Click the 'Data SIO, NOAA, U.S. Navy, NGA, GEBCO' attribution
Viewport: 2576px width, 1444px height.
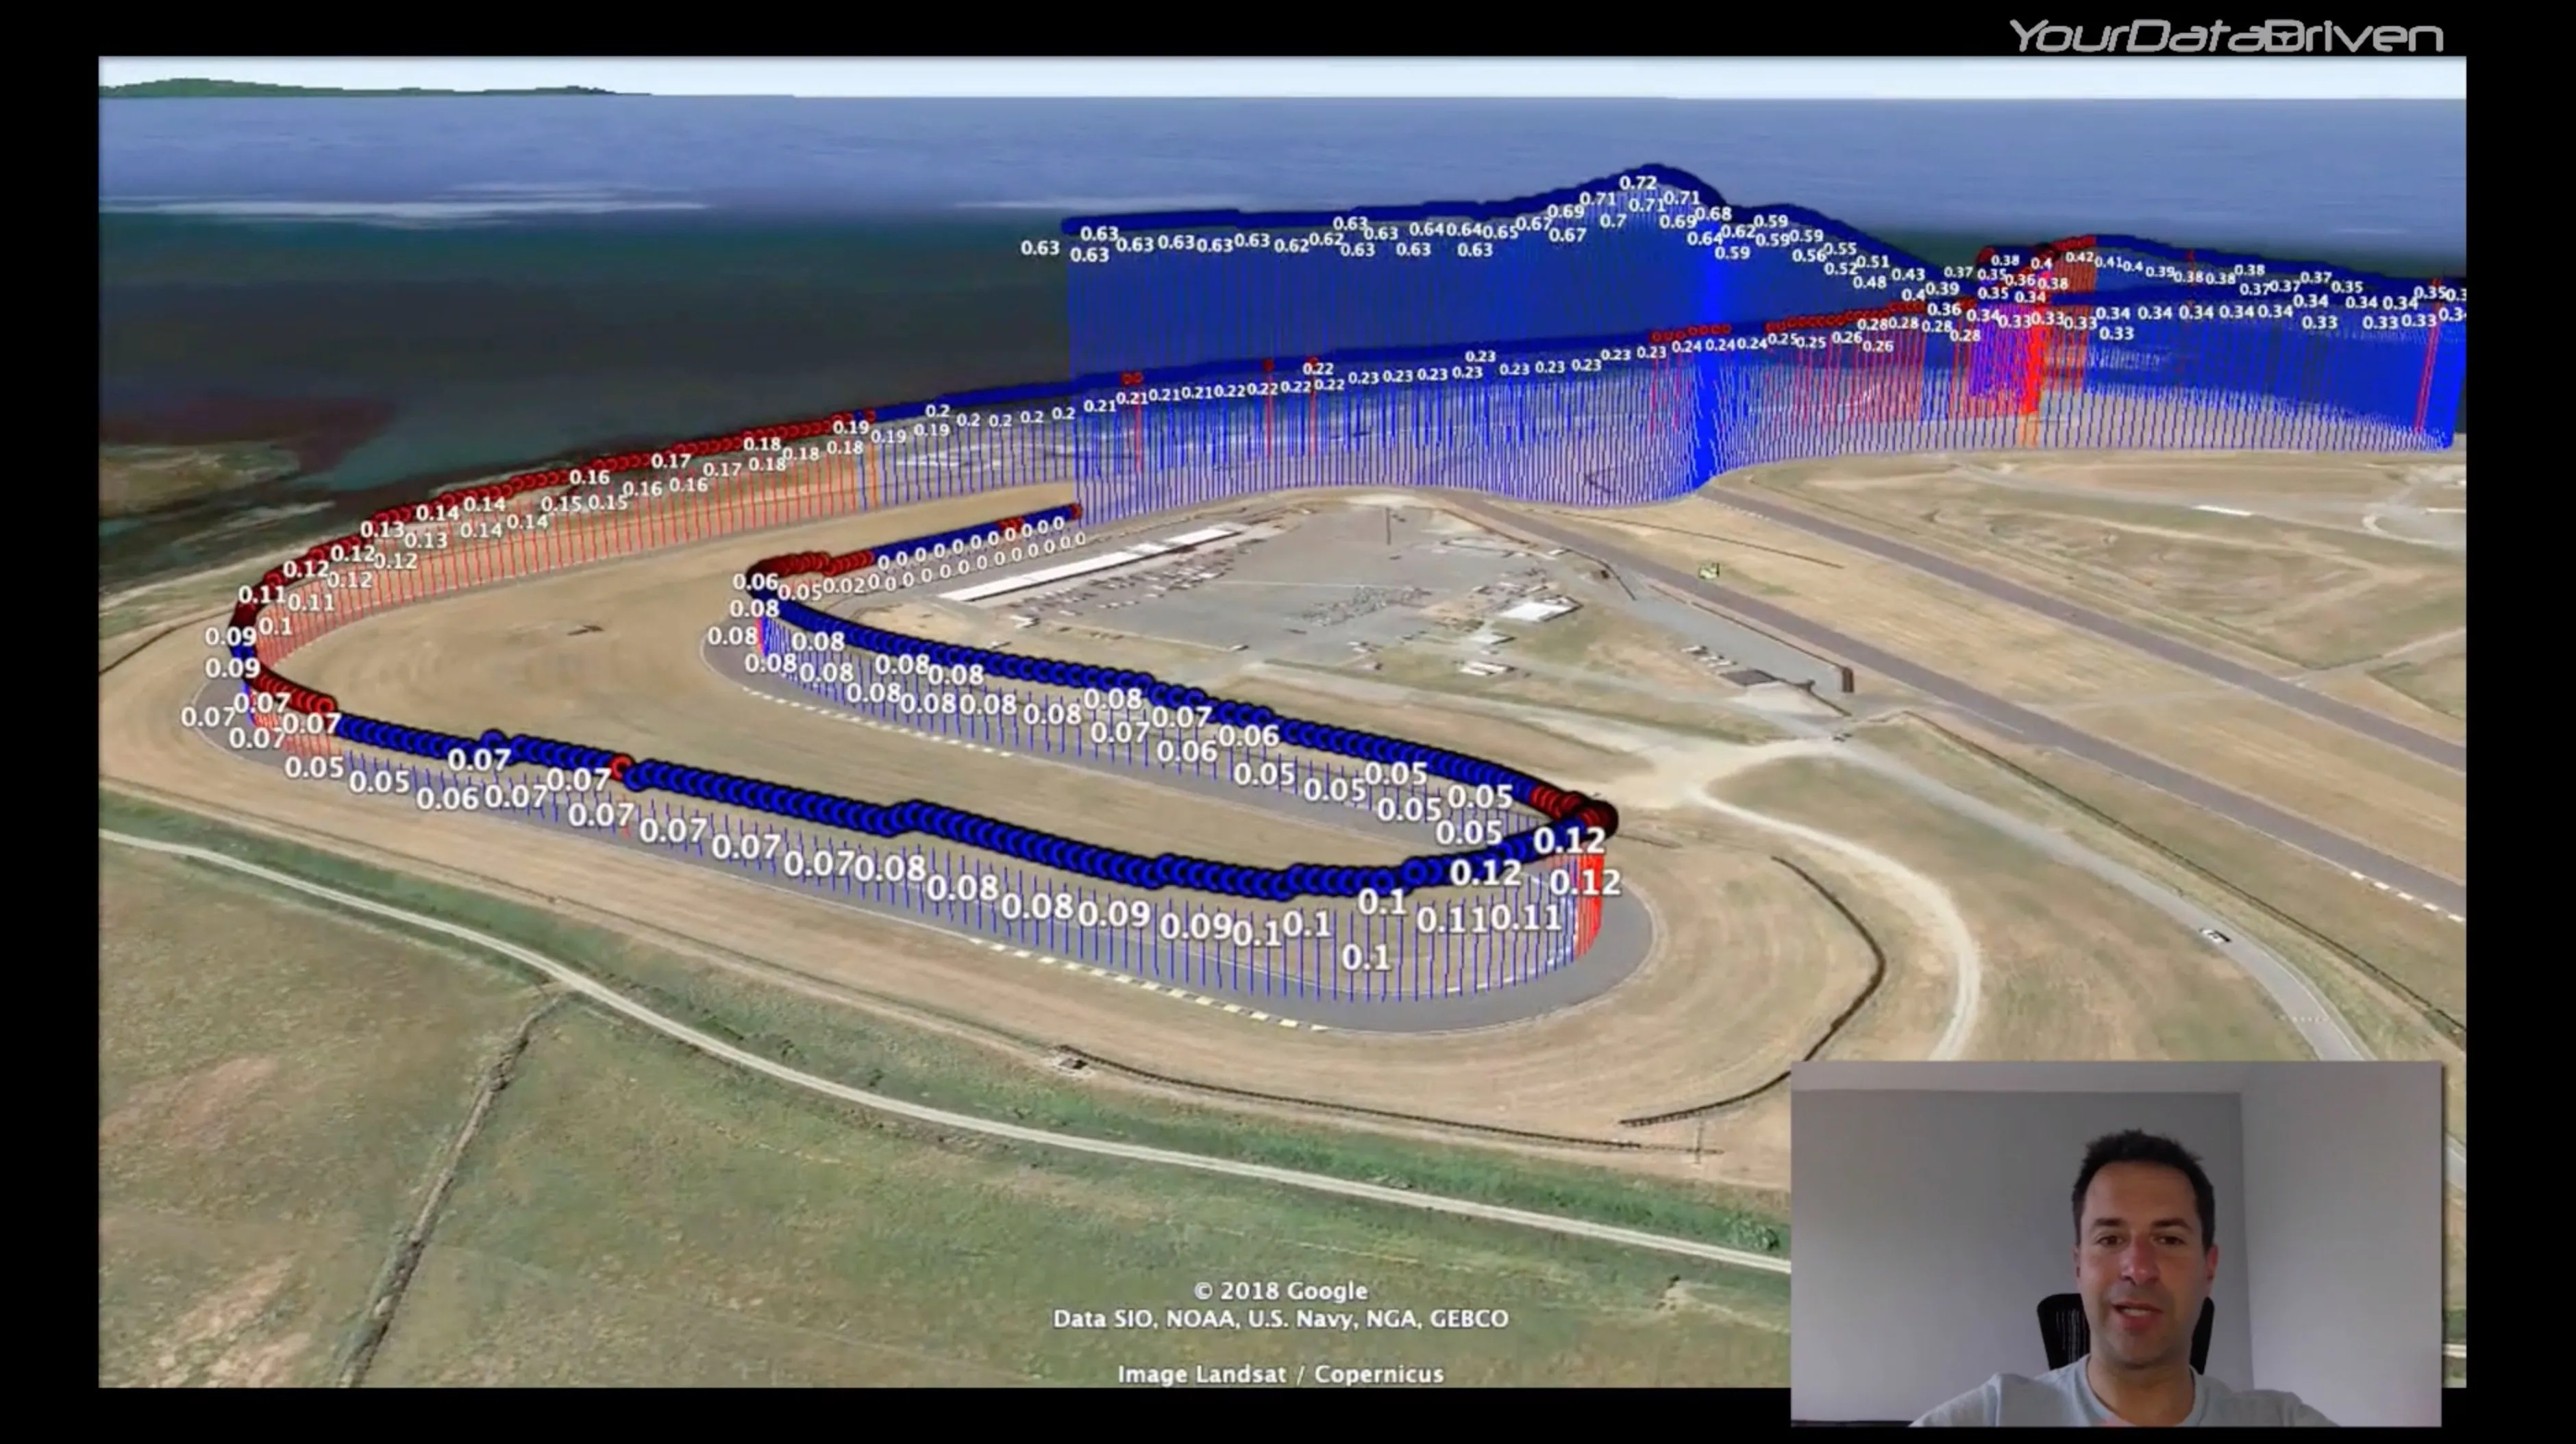point(1280,1319)
